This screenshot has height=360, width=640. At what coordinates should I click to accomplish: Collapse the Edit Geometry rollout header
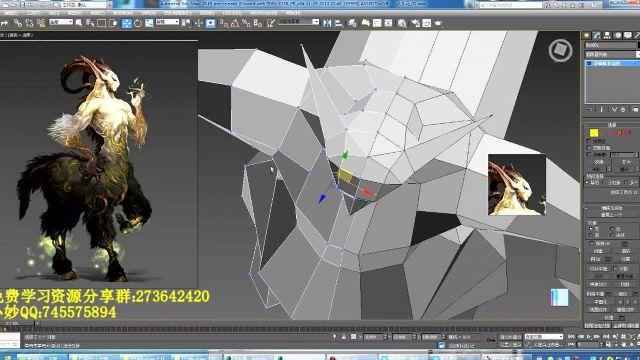click(611, 207)
